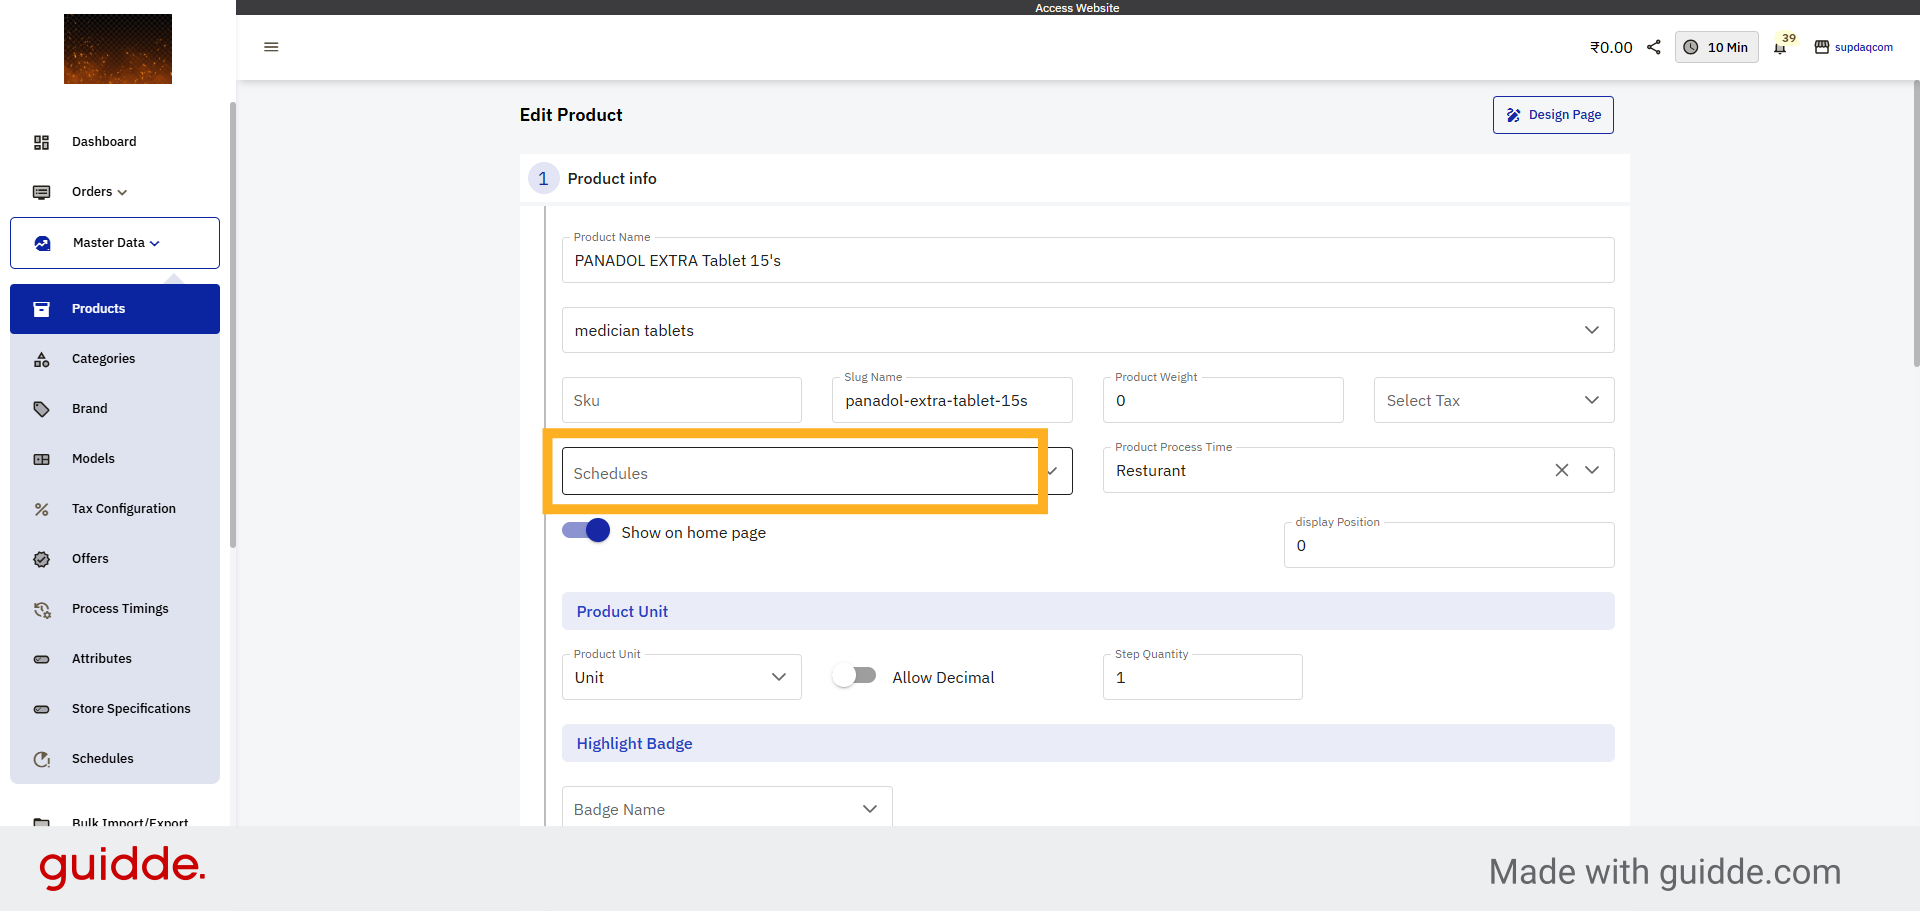This screenshot has height=911, width=1920.
Task: Collapse the Master Data section
Action: [113, 242]
